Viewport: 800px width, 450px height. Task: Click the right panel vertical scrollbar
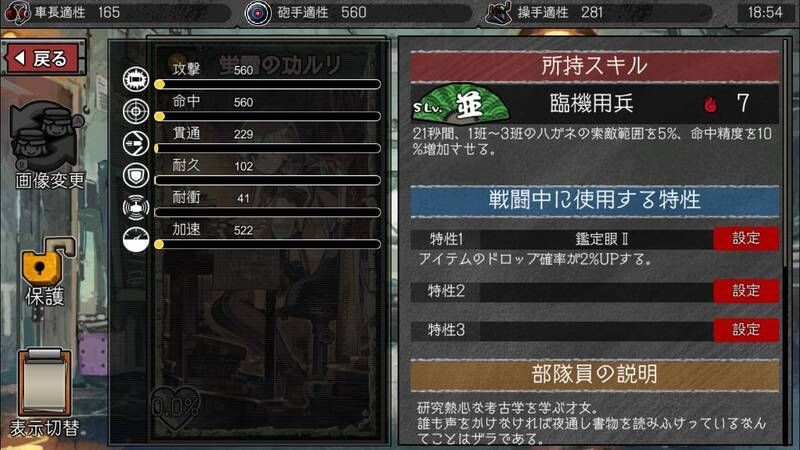pyautogui.click(x=786, y=153)
